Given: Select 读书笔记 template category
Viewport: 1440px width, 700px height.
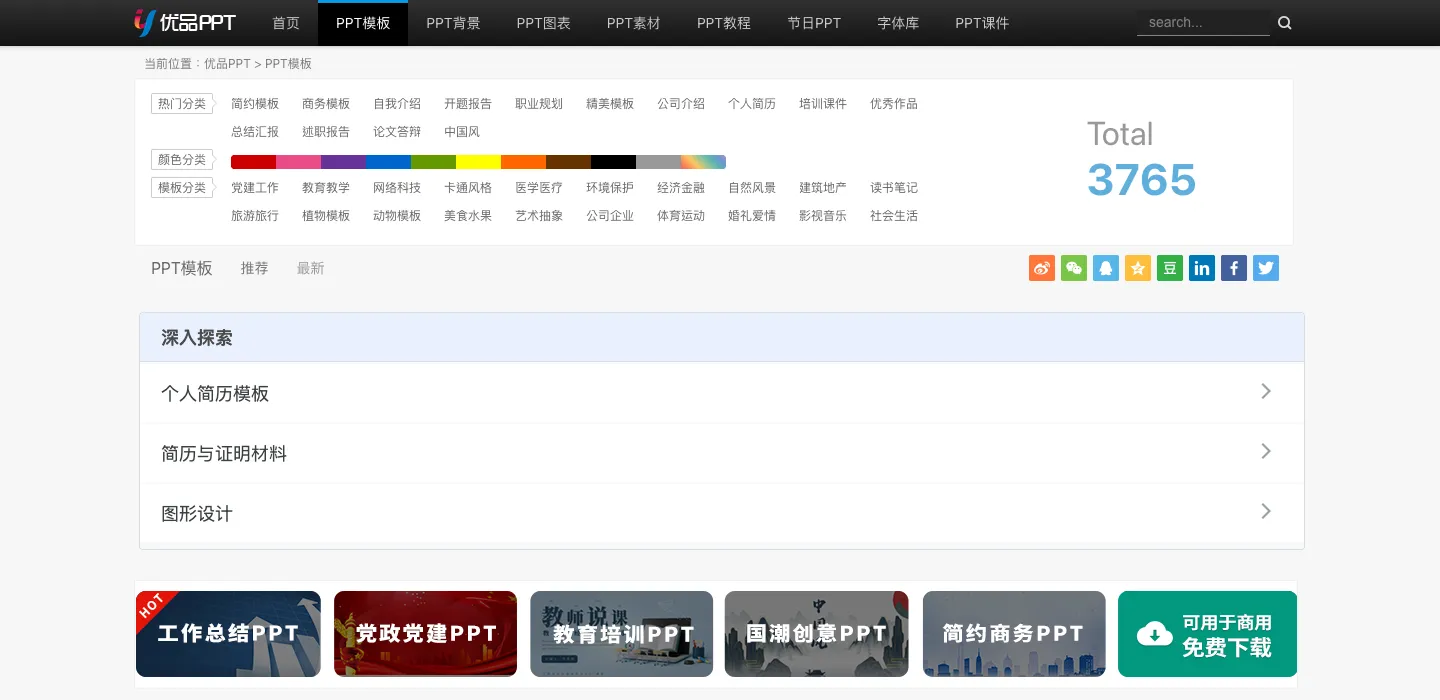Looking at the screenshot, I should [x=894, y=188].
